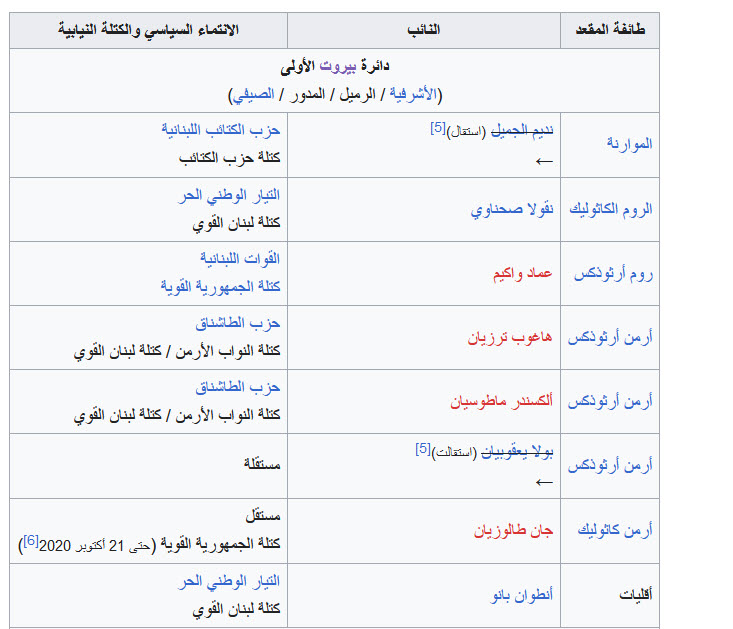733x629 pixels.
Task: Click reference [6] after 2020 date
Action: coord(31,541)
